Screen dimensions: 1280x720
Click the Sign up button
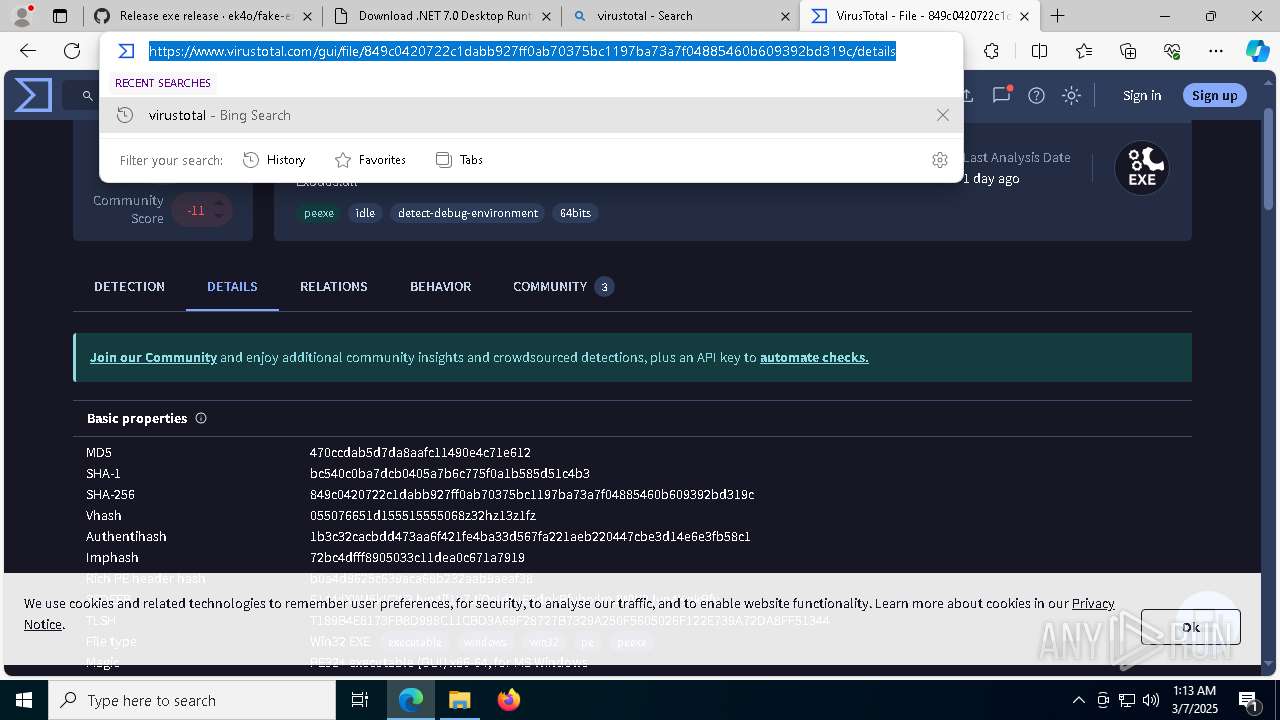coord(1215,95)
